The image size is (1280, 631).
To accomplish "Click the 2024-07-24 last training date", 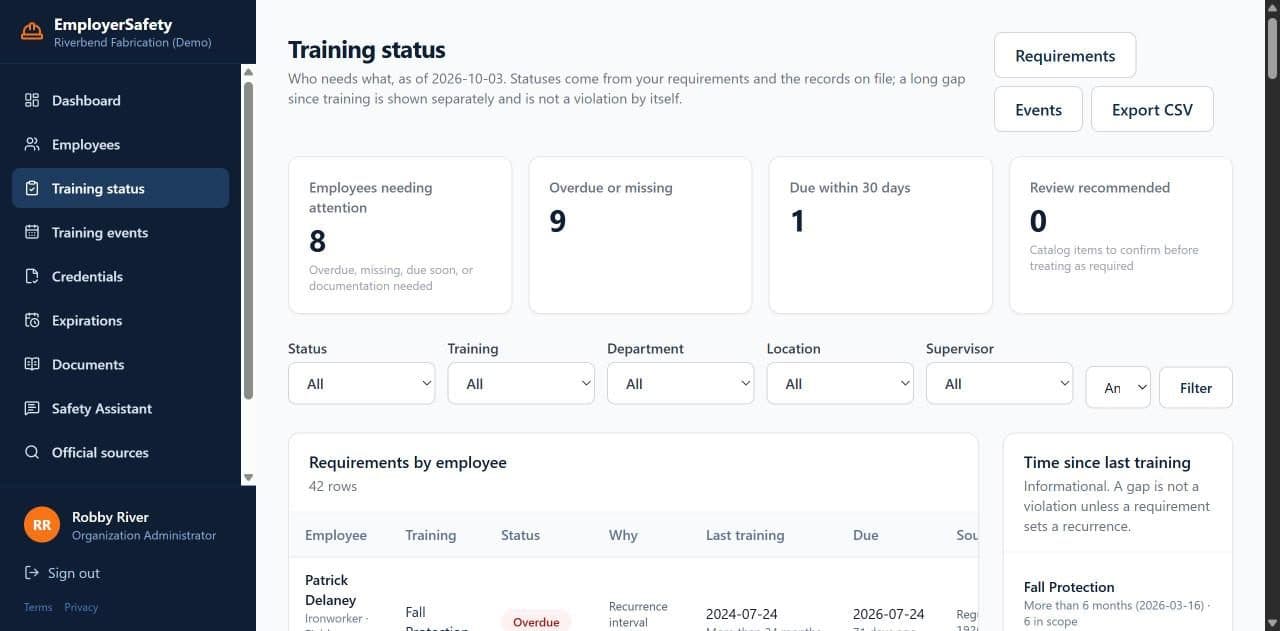I will click(x=742, y=614).
